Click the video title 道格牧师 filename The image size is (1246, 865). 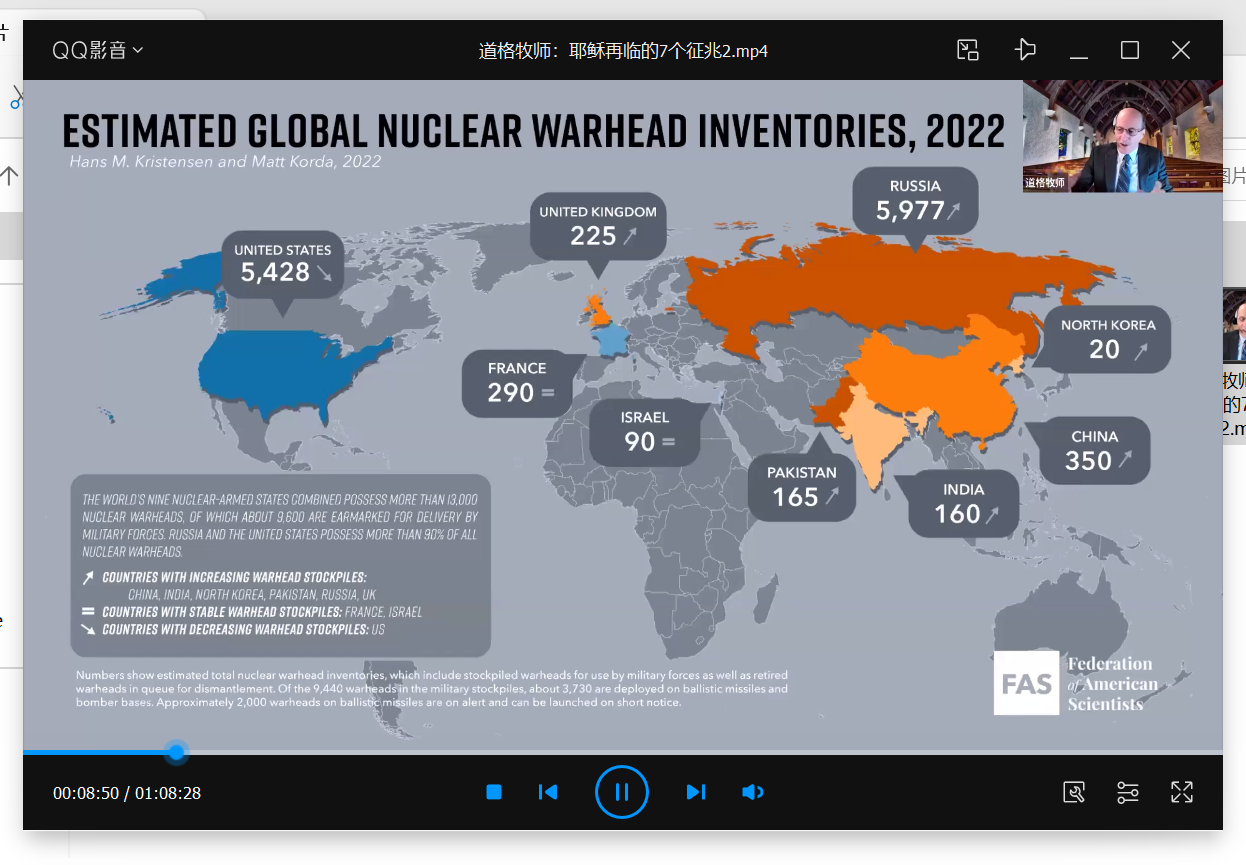pyautogui.click(x=622, y=51)
